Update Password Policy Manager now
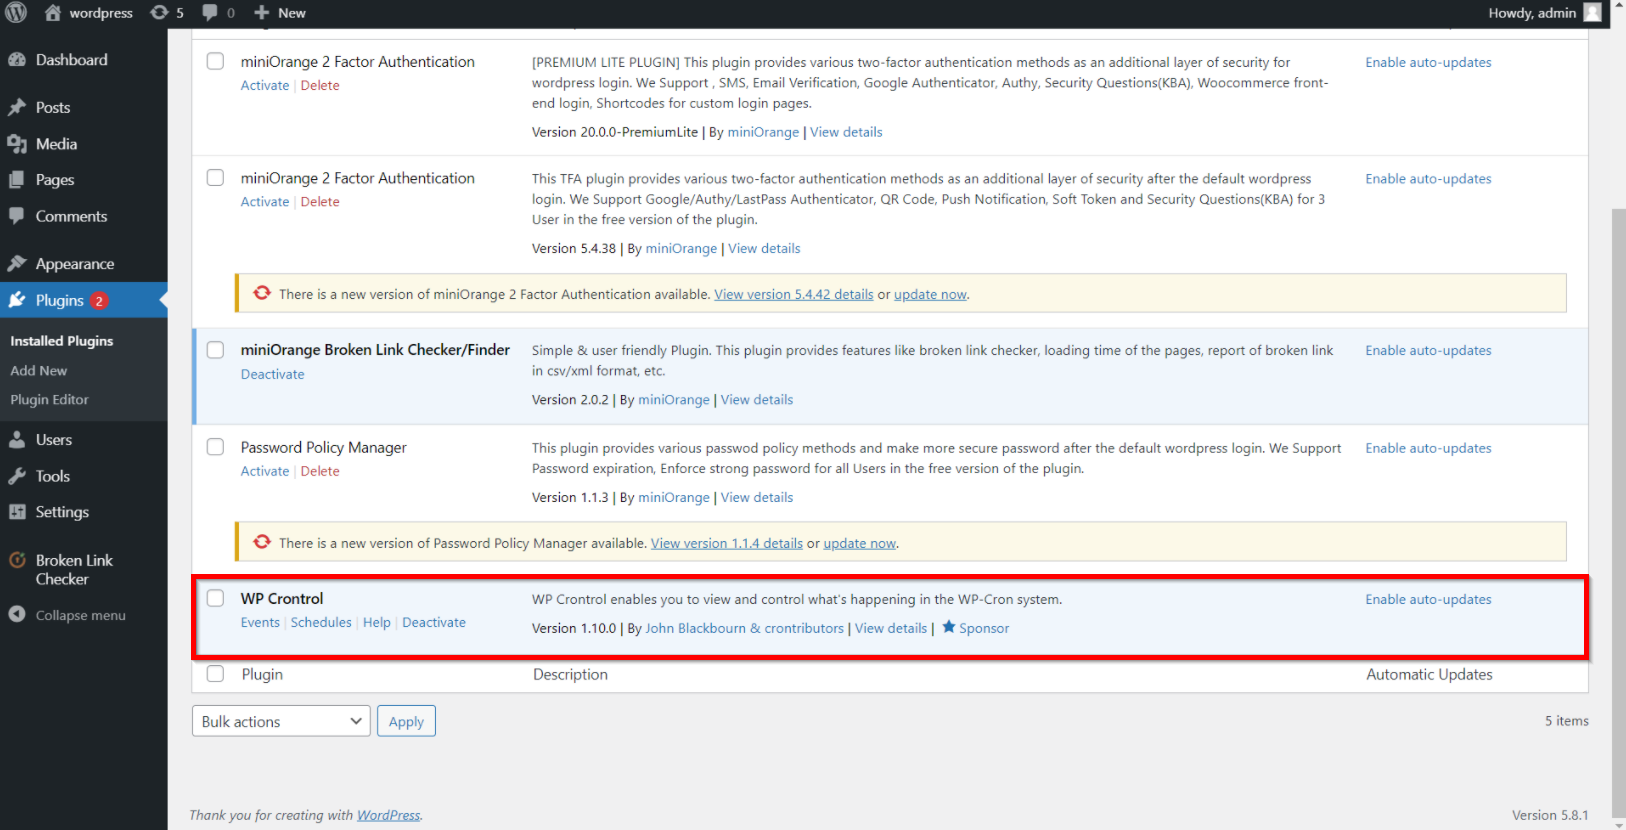1626x830 pixels. 860,543
